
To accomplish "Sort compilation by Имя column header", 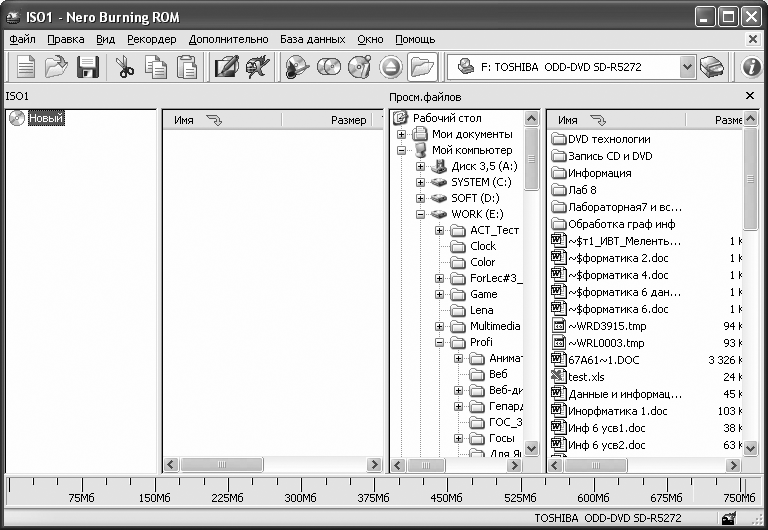I will click(222, 120).
